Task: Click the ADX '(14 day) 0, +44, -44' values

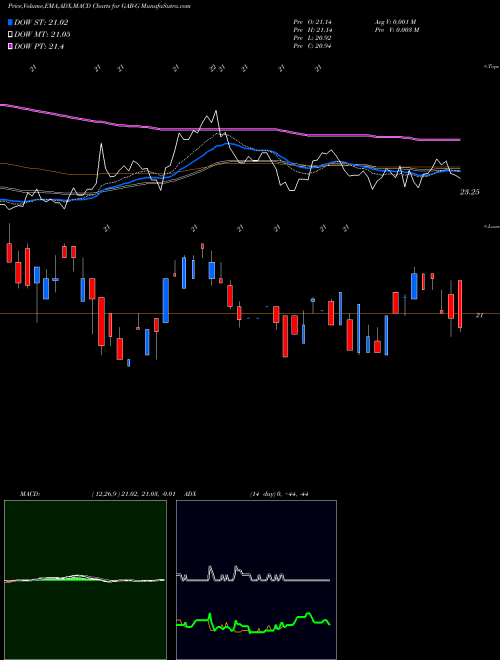Action: pyautogui.click(x=279, y=494)
